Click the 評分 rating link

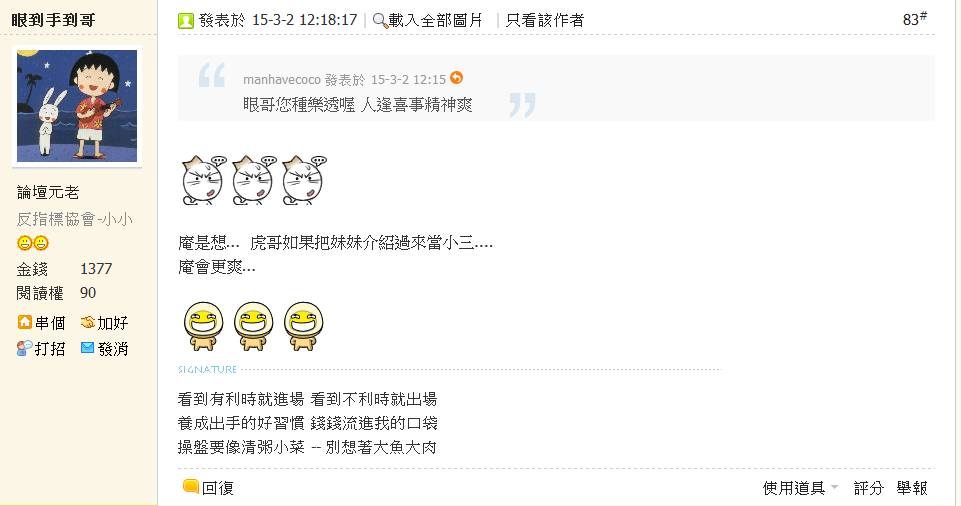868,488
